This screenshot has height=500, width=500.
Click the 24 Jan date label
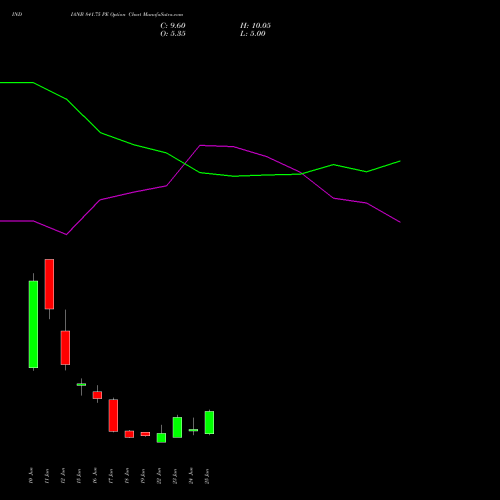click(191, 476)
